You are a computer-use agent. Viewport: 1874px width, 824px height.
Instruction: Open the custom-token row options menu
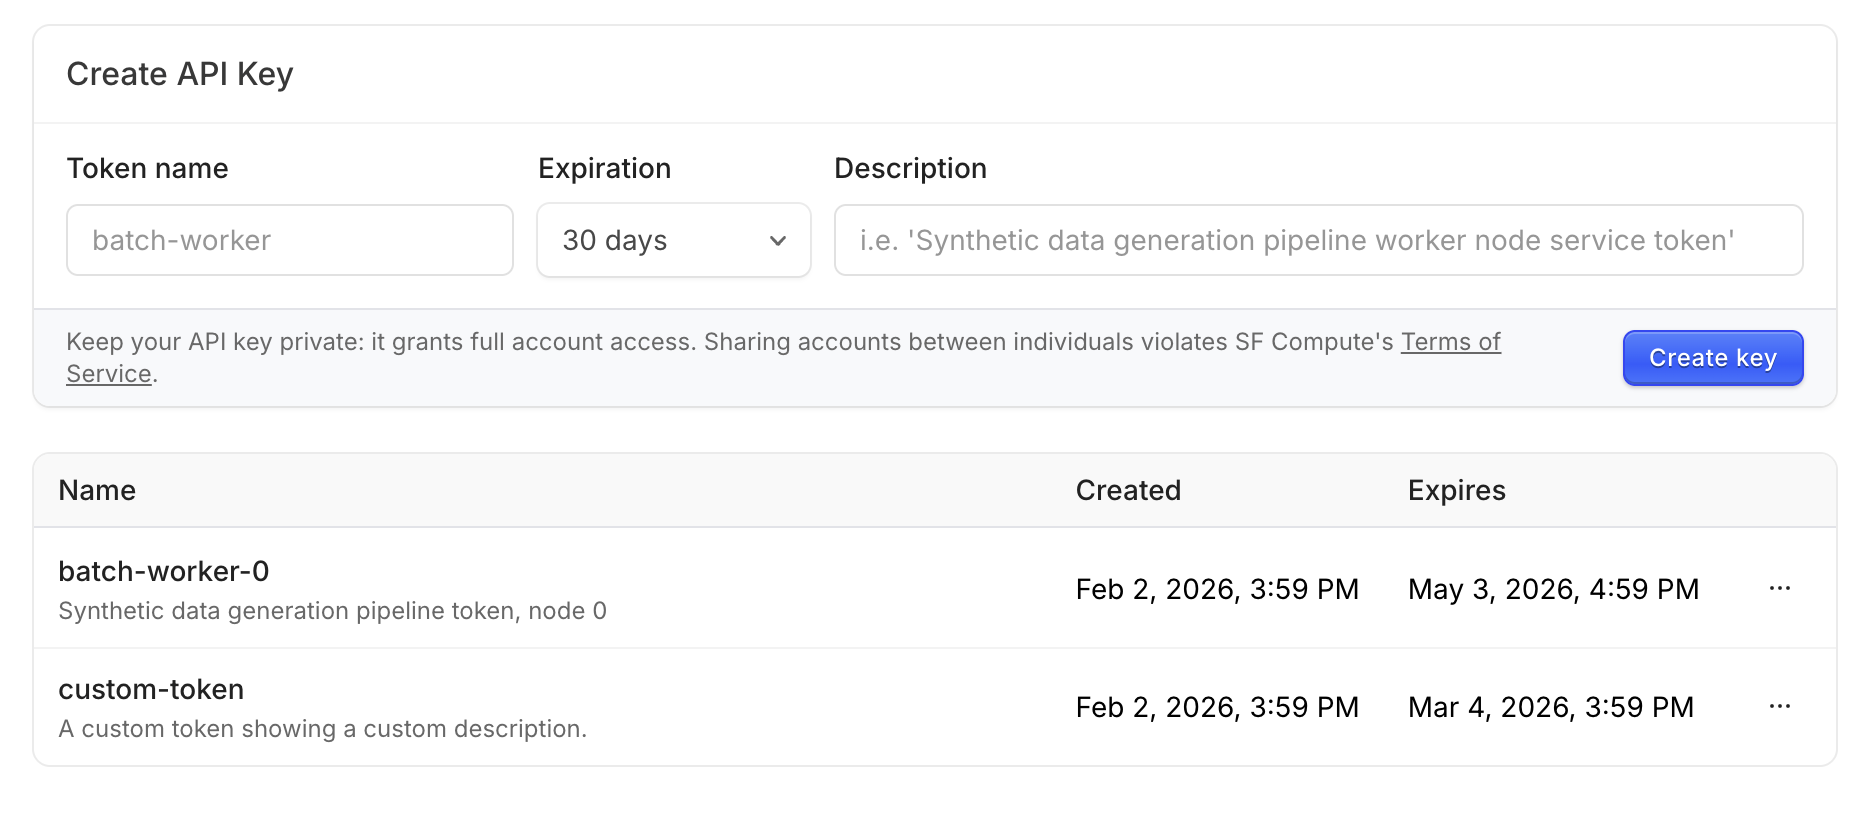[x=1779, y=707]
